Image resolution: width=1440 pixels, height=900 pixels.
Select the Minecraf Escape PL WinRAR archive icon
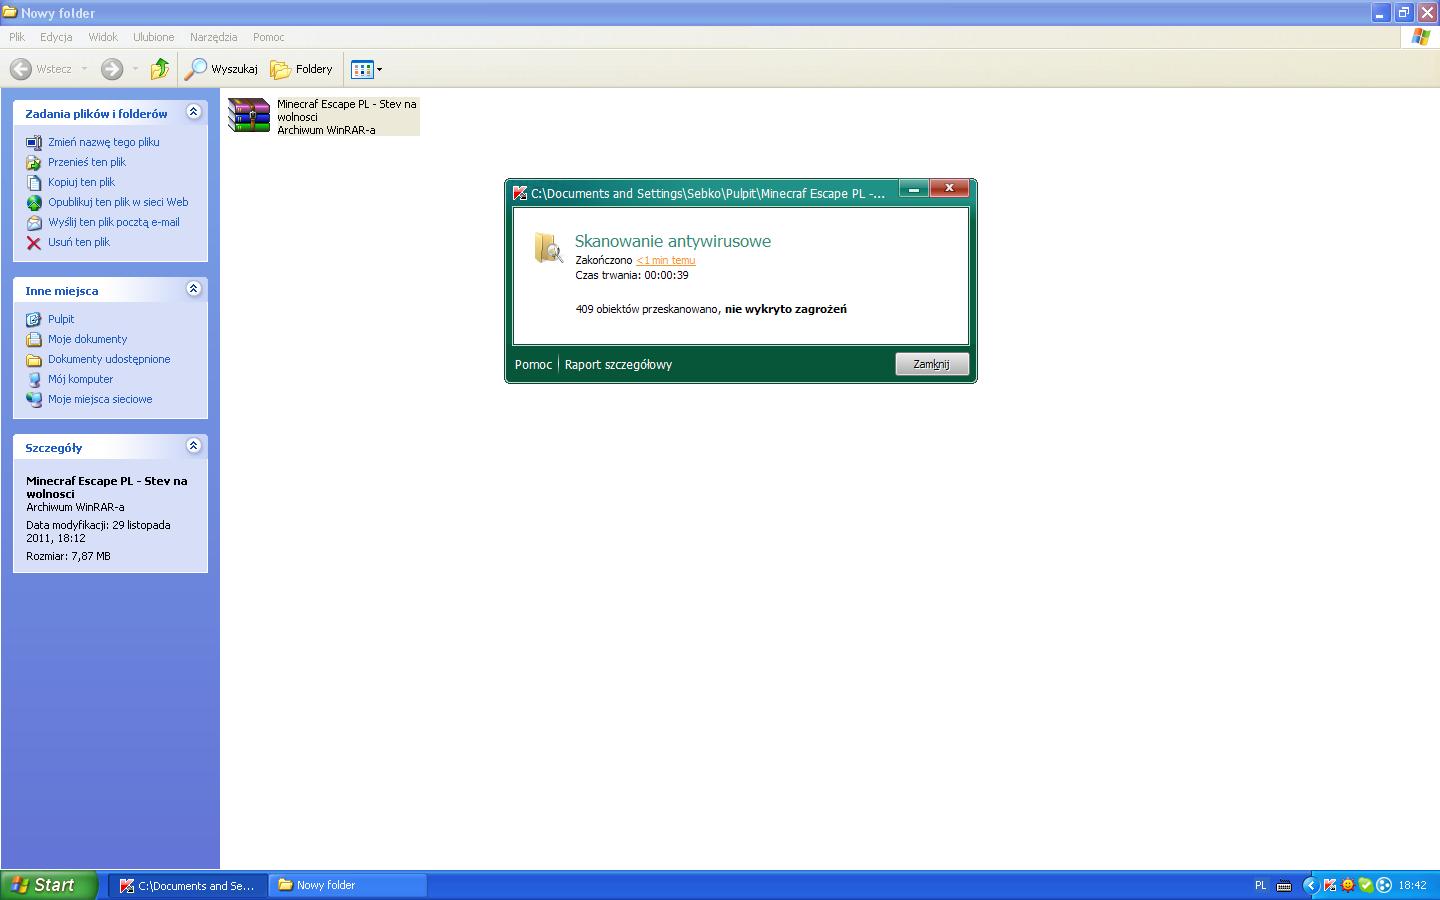click(249, 115)
